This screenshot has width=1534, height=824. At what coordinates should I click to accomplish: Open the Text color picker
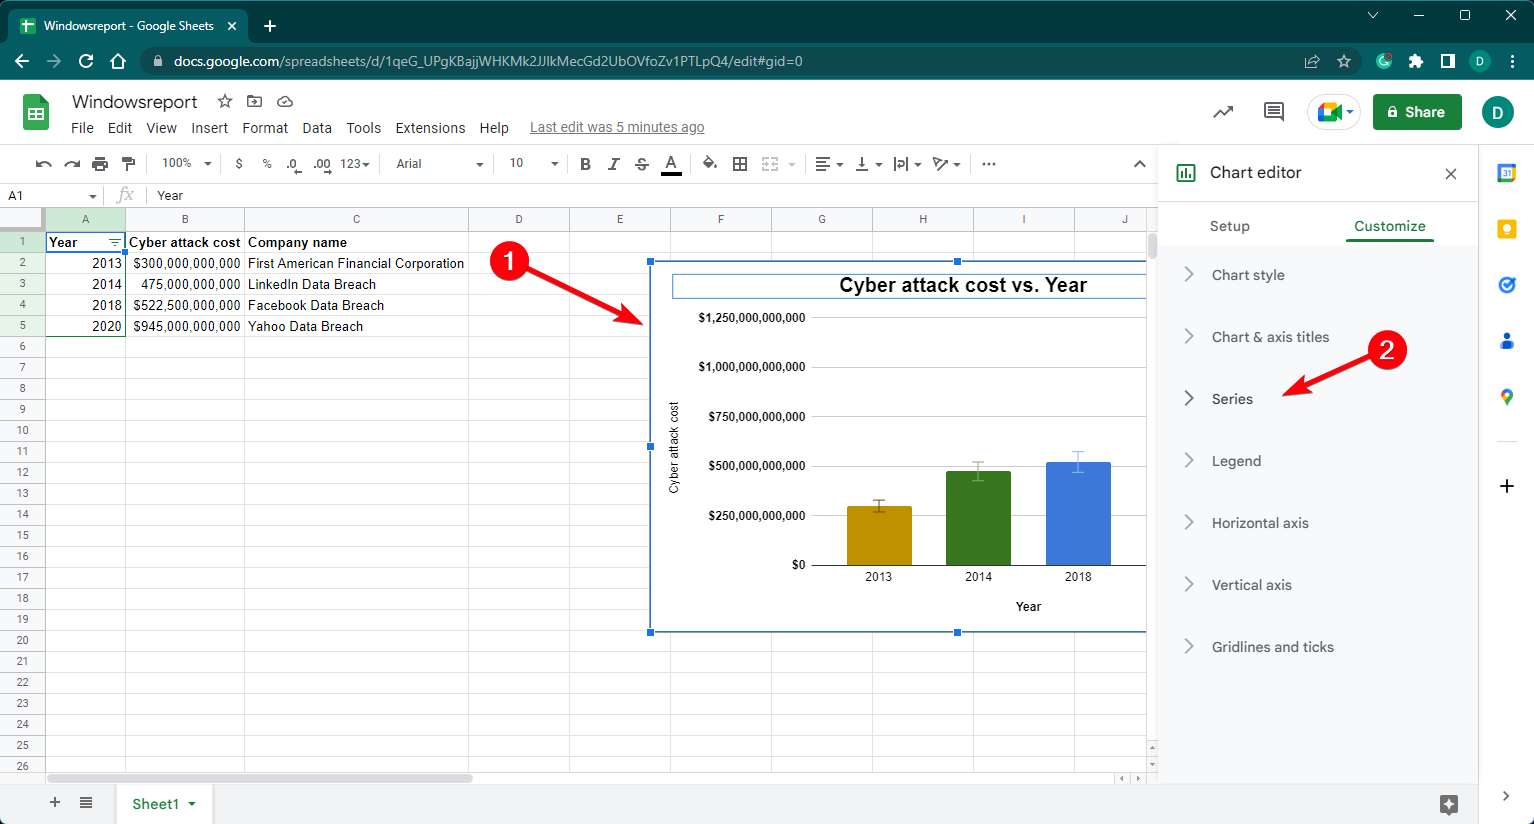[x=671, y=164]
